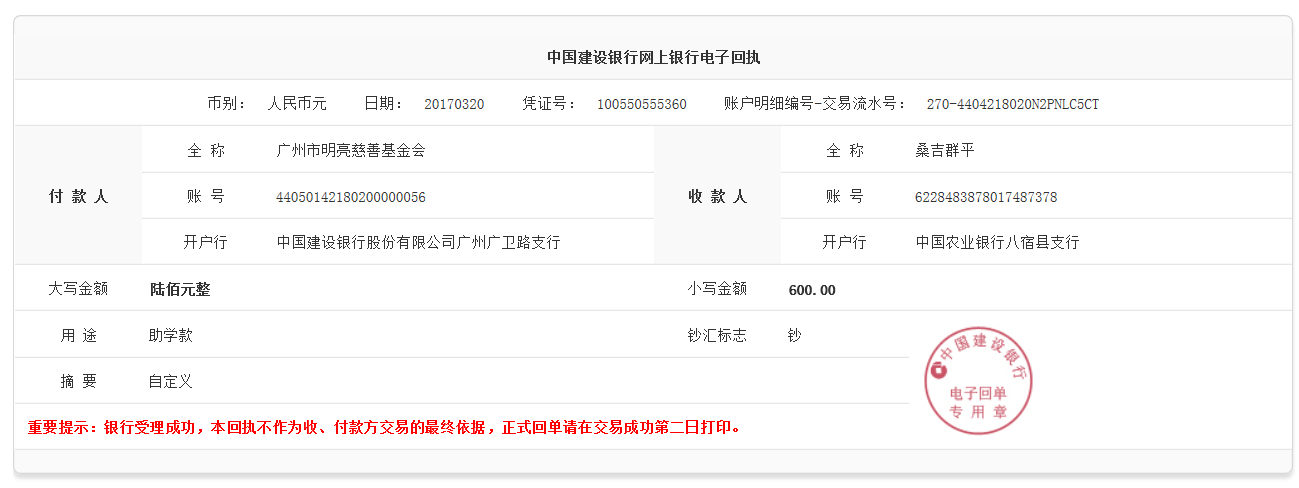1299x488 pixels.
Task: Select the currency value 人民币元
Action: click(297, 103)
